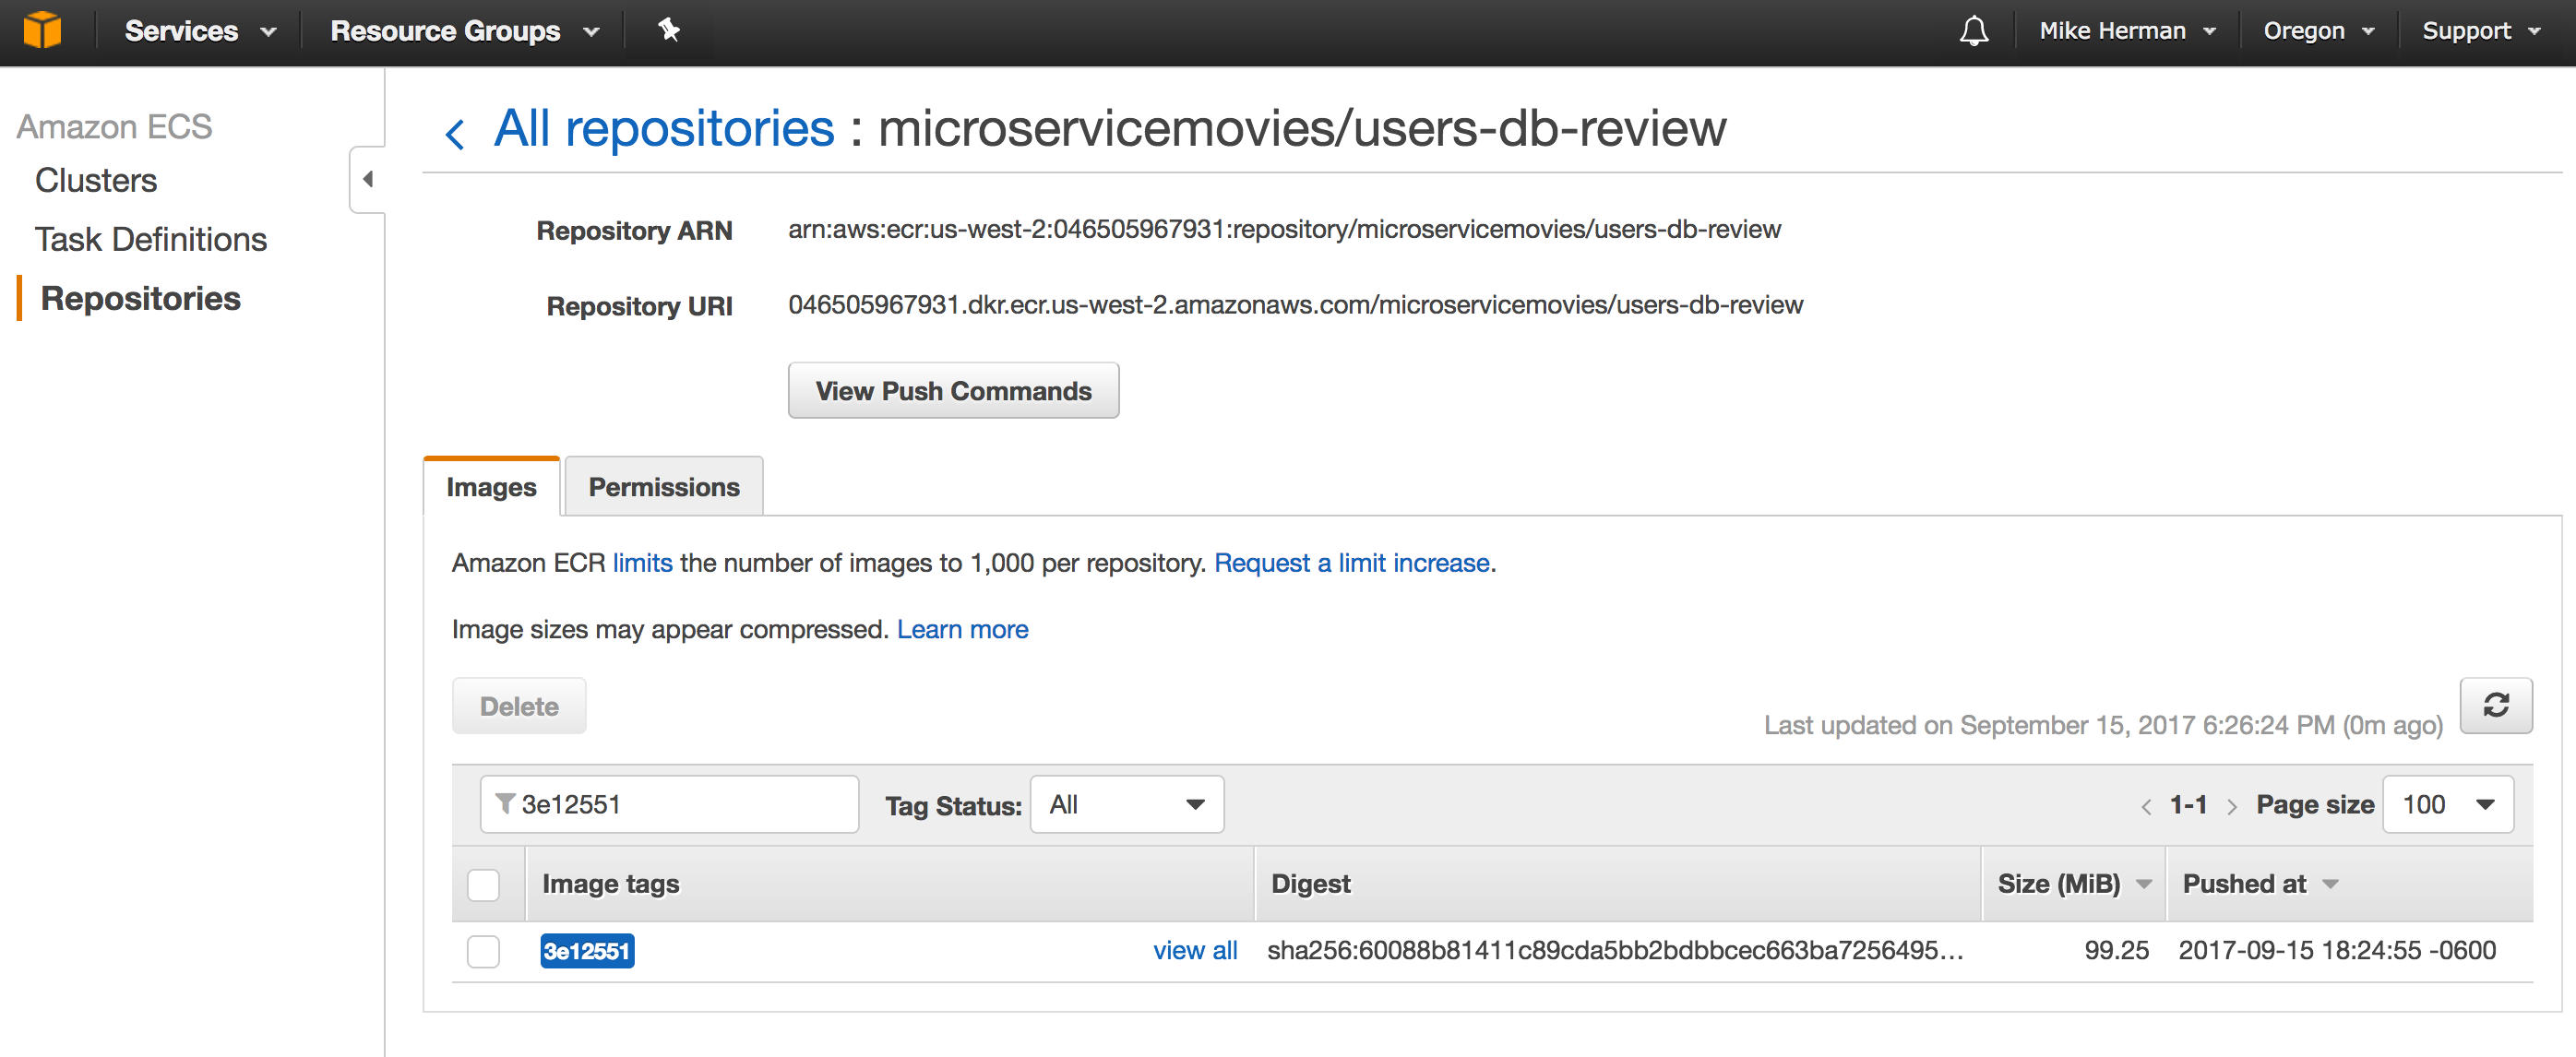
Task: Check the select-all images checkbox
Action: (x=484, y=884)
